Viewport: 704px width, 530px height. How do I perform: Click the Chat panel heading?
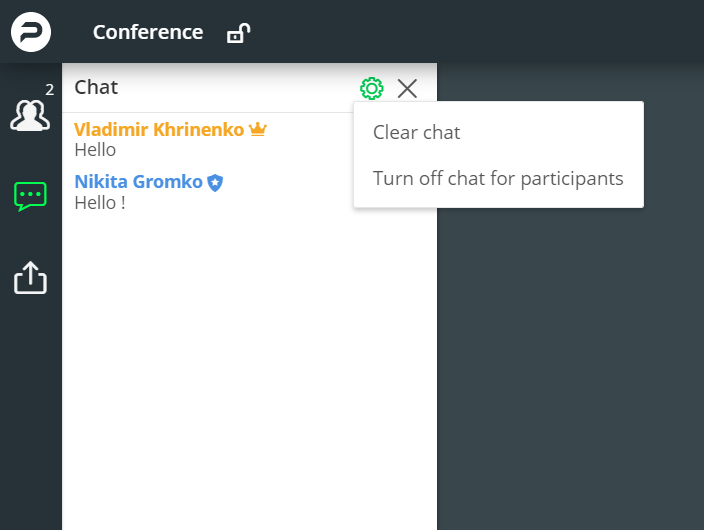point(96,87)
